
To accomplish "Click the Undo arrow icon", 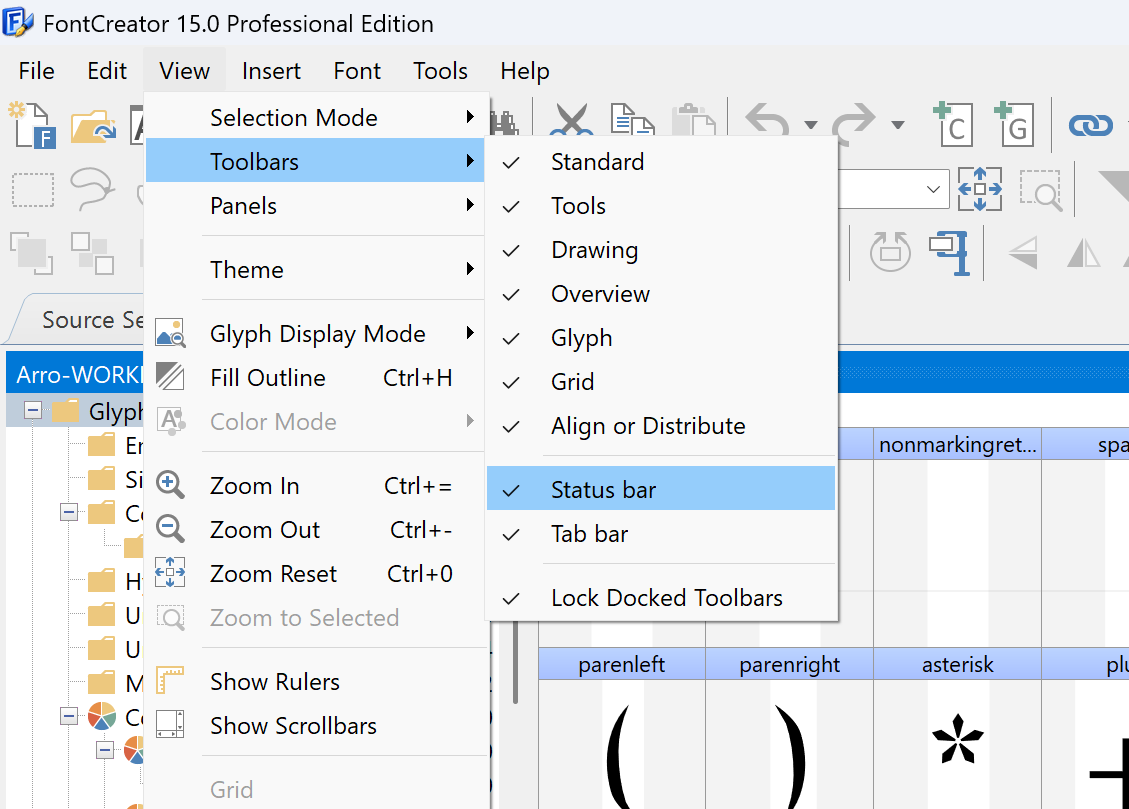I will 768,121.
